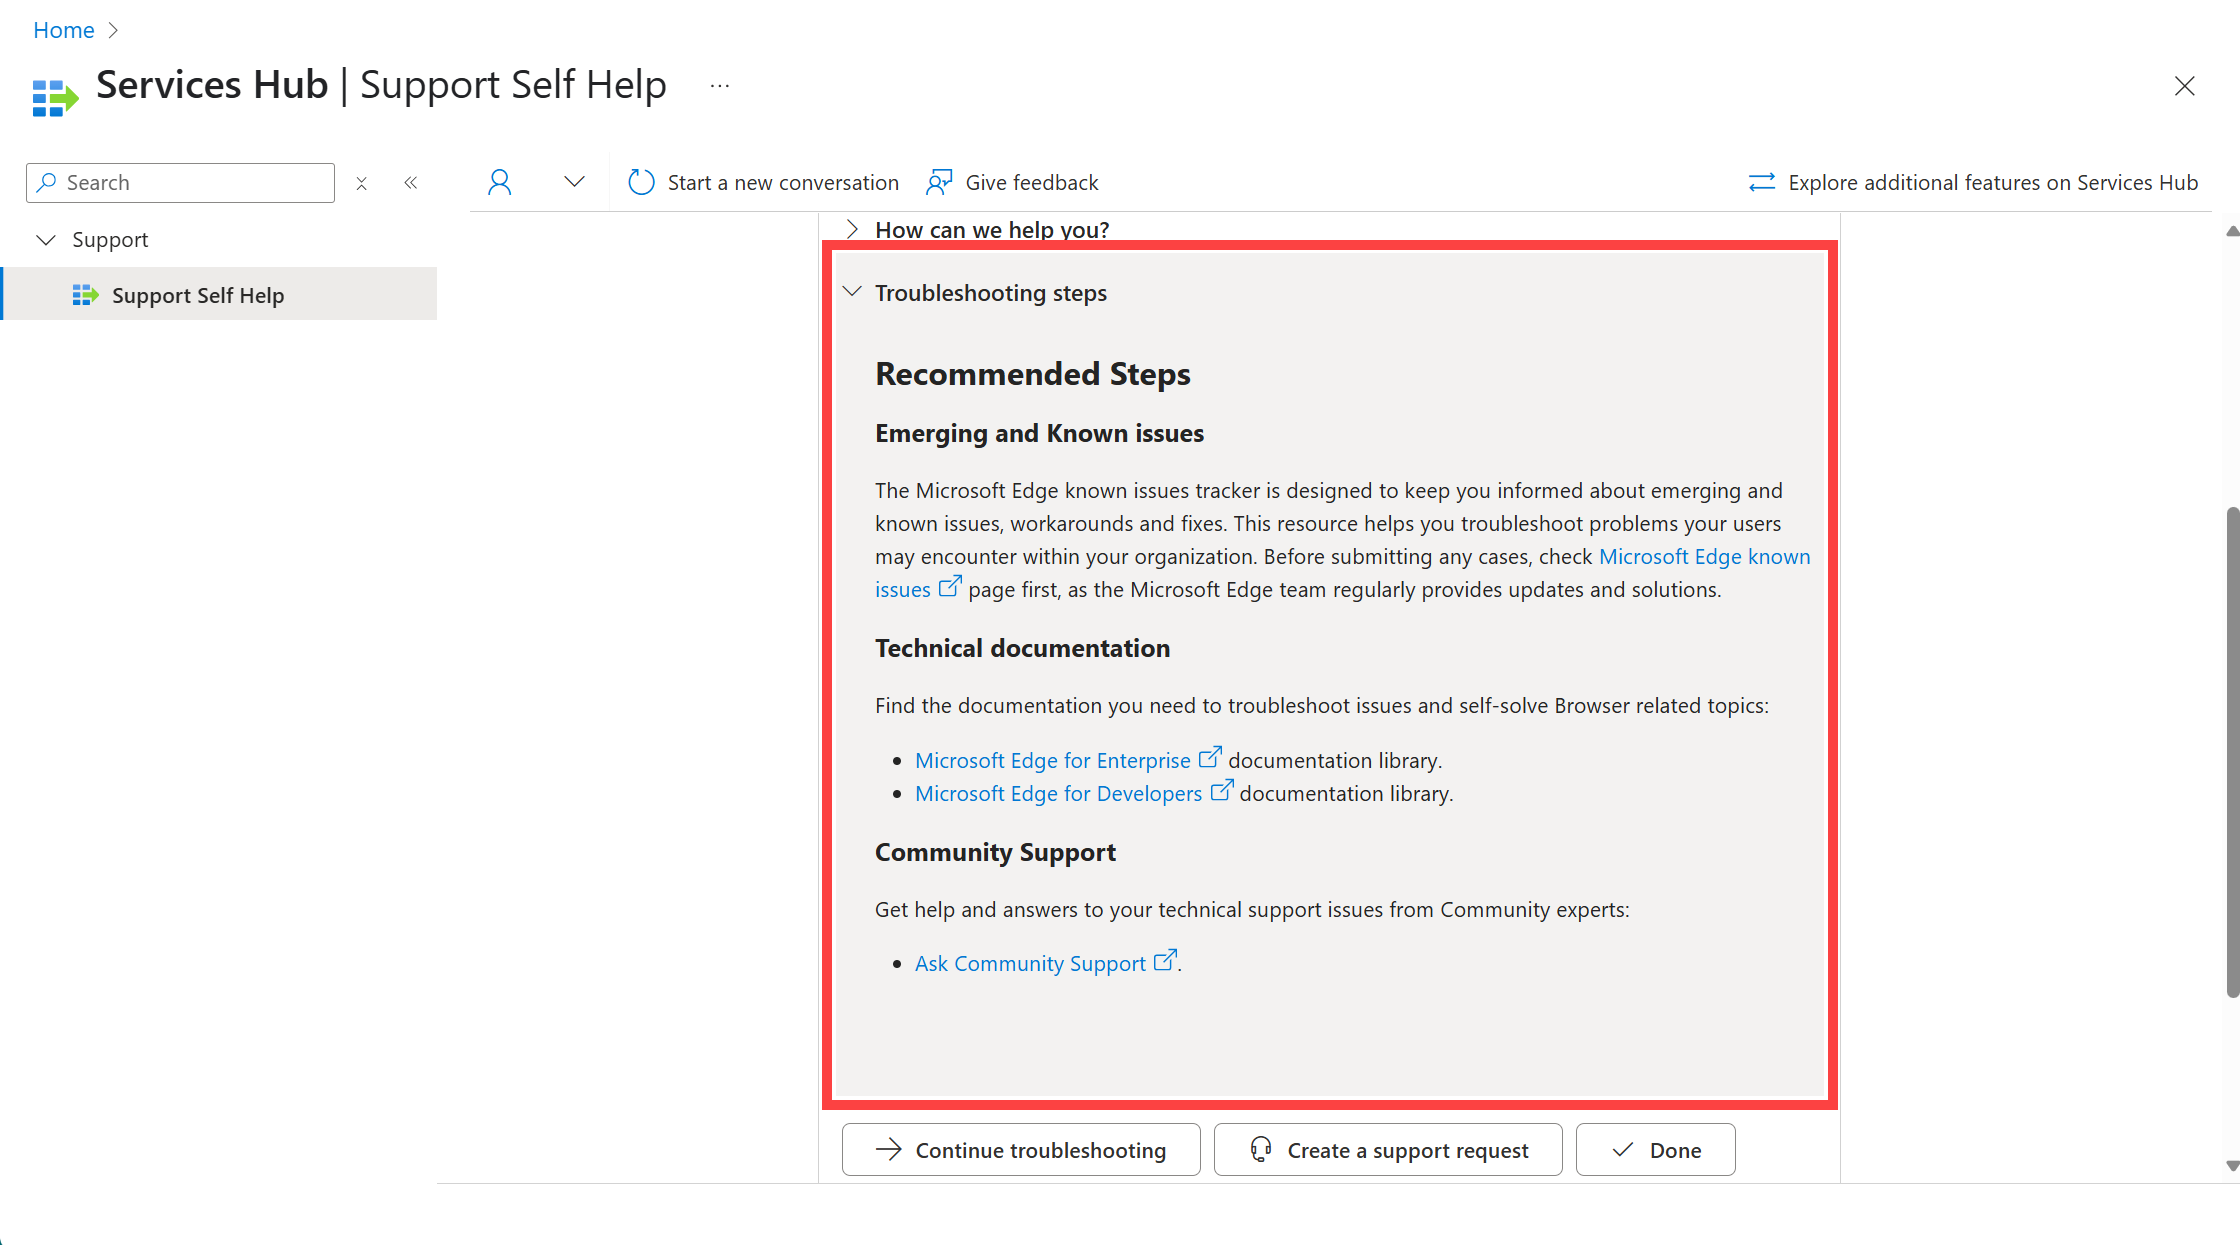Click the collapse navigation panel icon
Screen dimensions: 2240x1245
pos(411,181)
